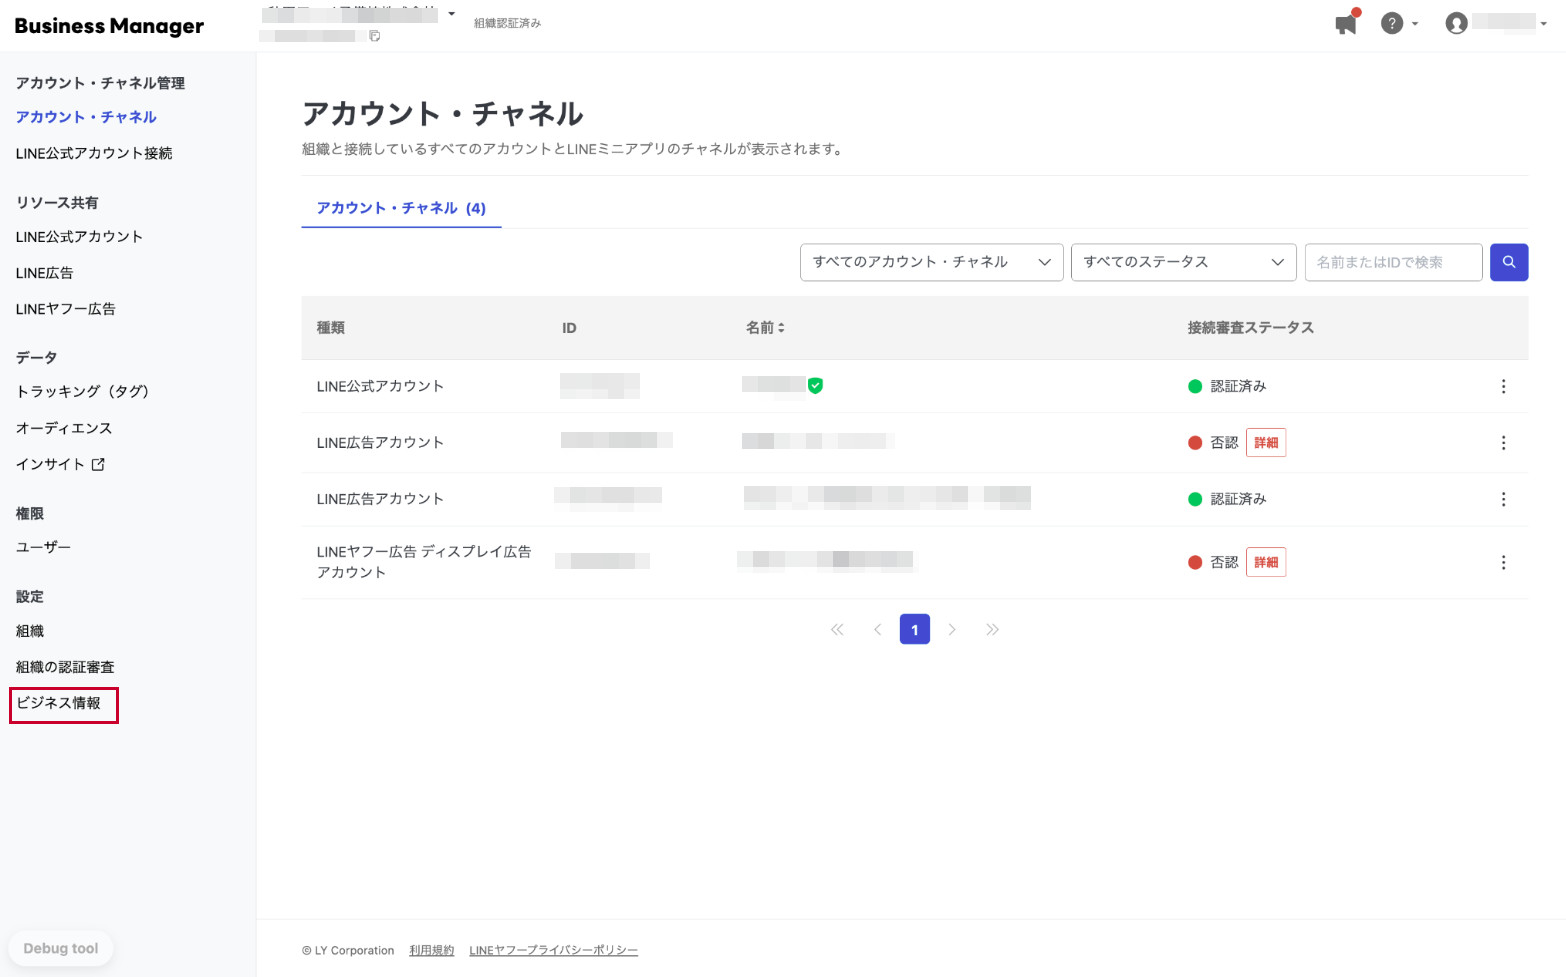The width and height of the screenshot is (1566, 977).
Task: Open the すべてのアカウント・チャネル filter dropdown
Action: [931, 262]
